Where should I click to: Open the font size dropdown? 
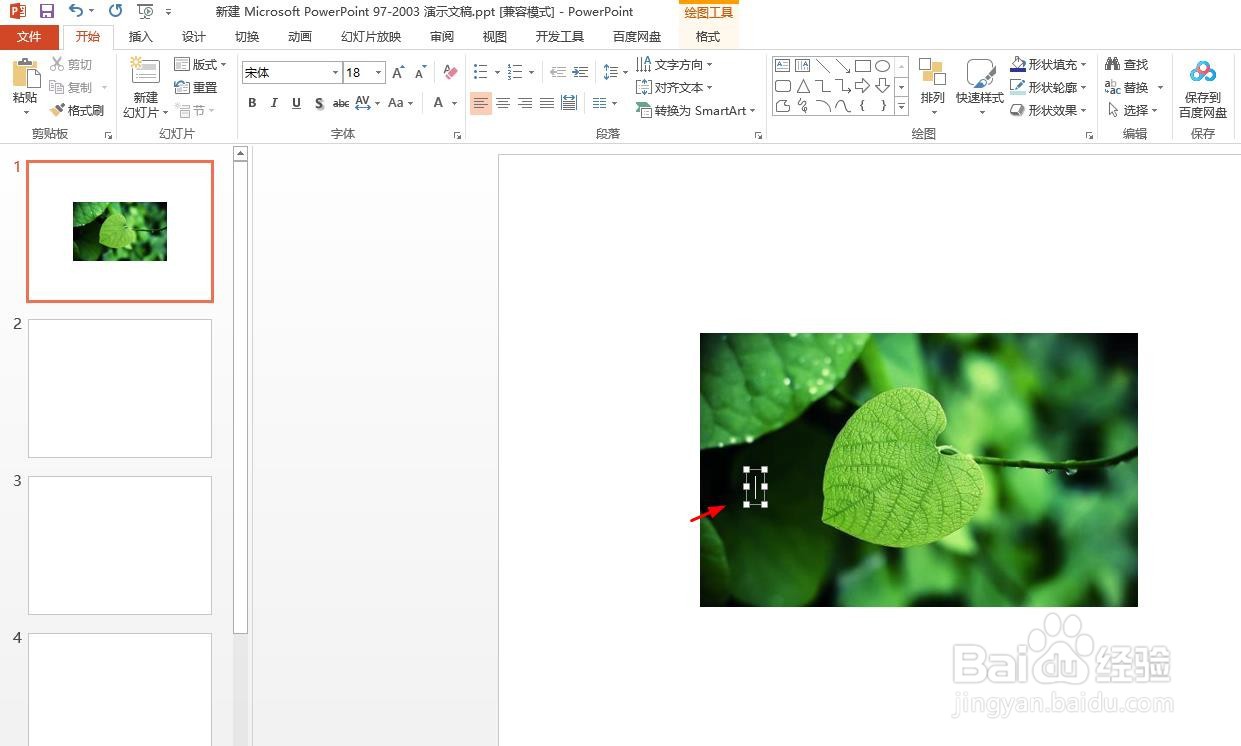379,72
